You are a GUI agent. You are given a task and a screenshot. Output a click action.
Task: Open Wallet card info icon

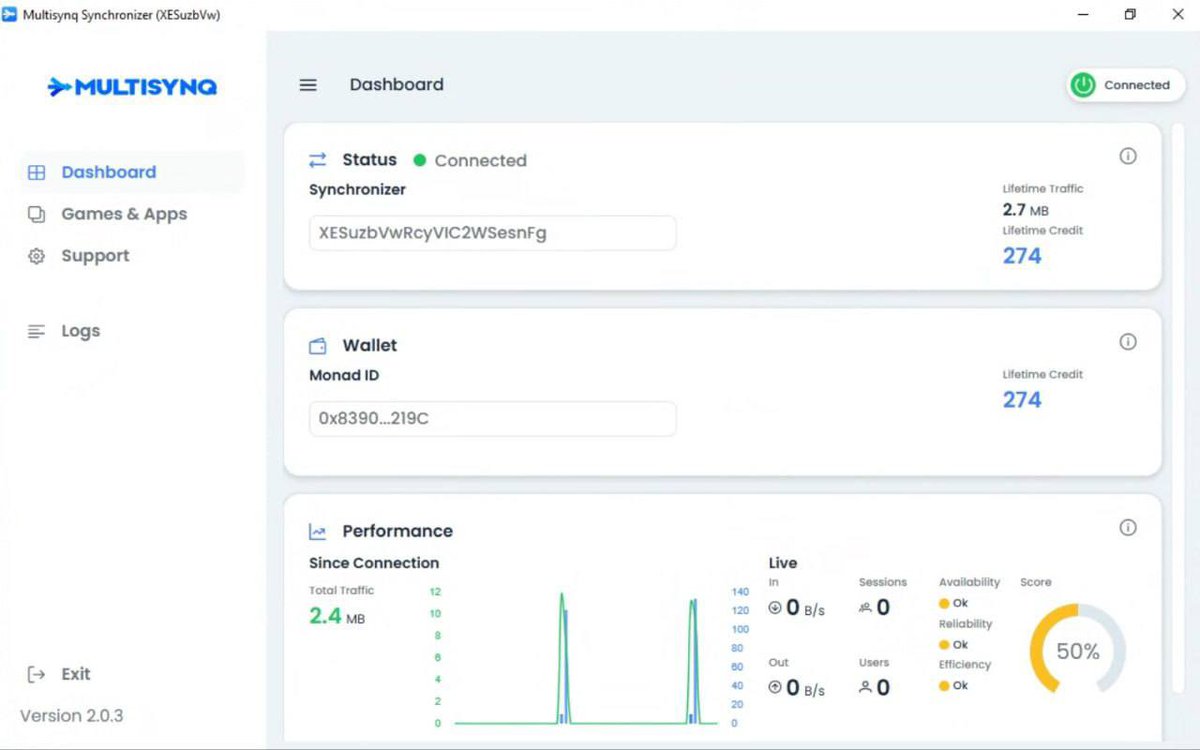1128,342
